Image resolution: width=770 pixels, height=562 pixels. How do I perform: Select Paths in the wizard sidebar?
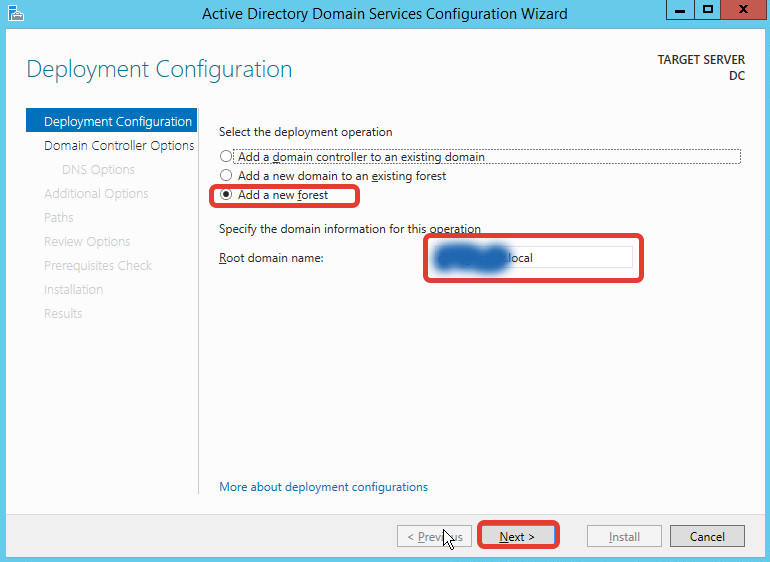point(59,218)
